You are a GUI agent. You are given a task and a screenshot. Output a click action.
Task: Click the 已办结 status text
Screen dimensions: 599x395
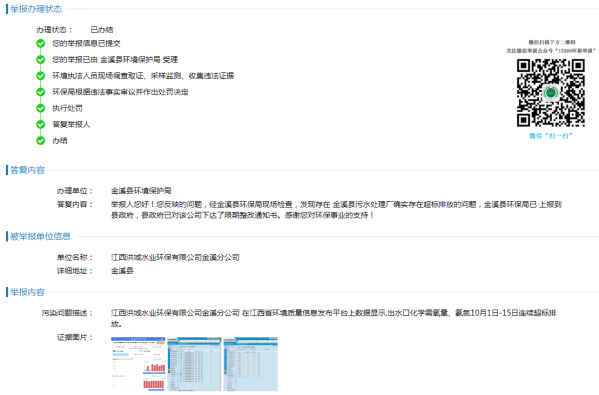pyautogui.click(x=102, y=30)
